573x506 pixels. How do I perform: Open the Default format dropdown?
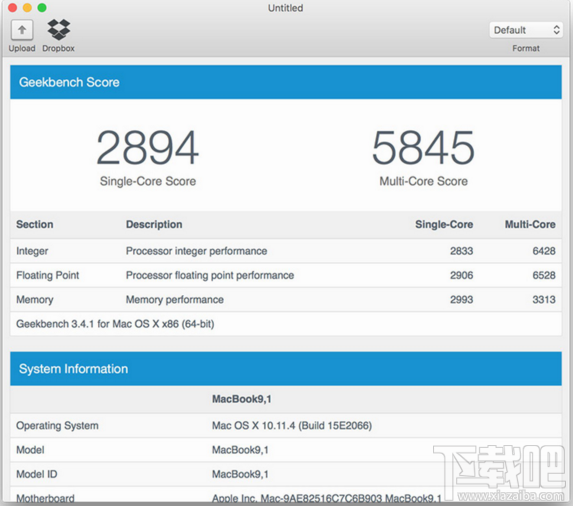coord(525,30)
